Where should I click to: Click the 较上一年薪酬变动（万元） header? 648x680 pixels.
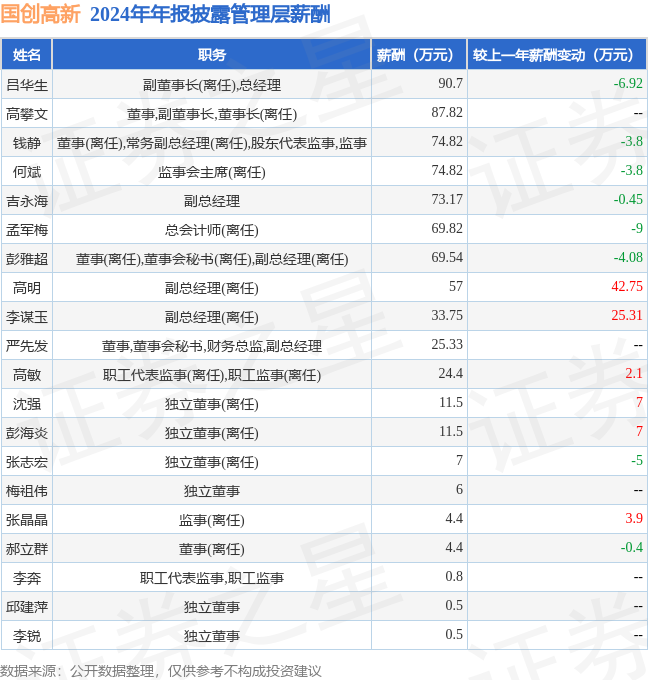(x=557, y=55)
